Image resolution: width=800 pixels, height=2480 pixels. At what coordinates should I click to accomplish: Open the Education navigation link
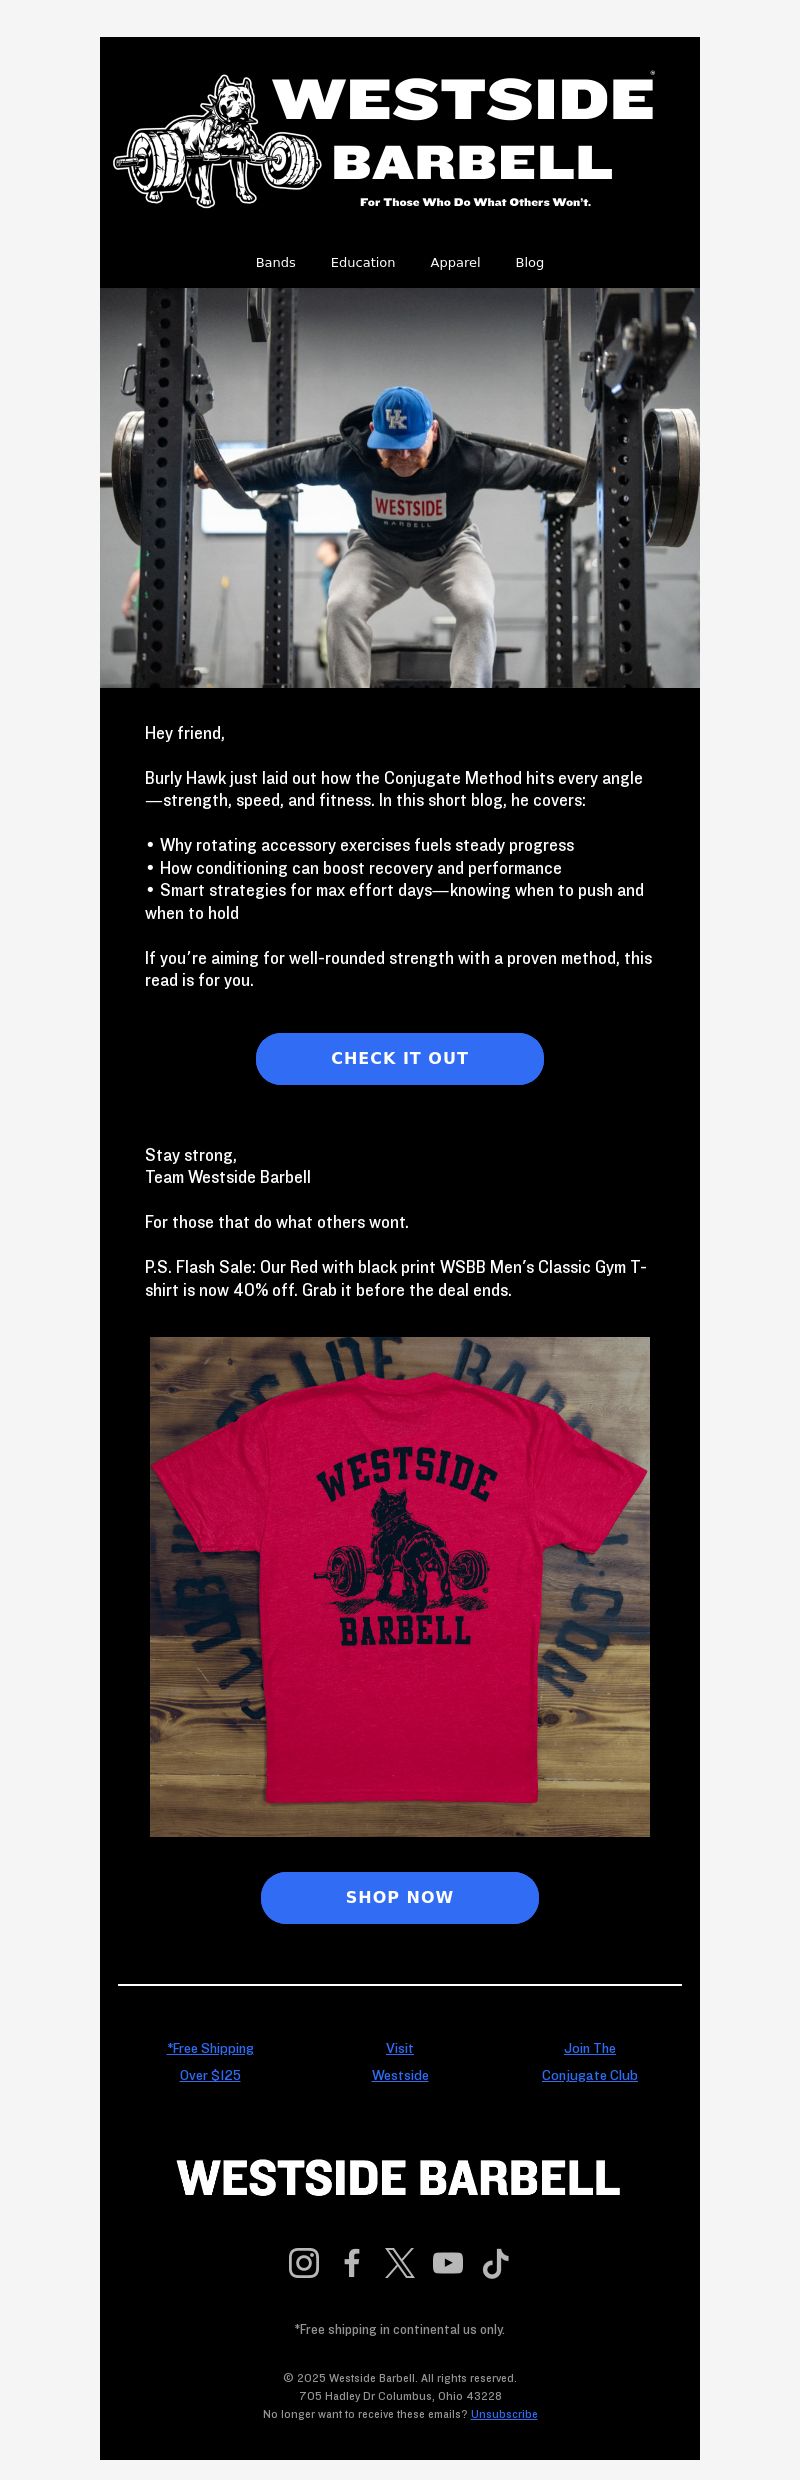coord(363,262)
